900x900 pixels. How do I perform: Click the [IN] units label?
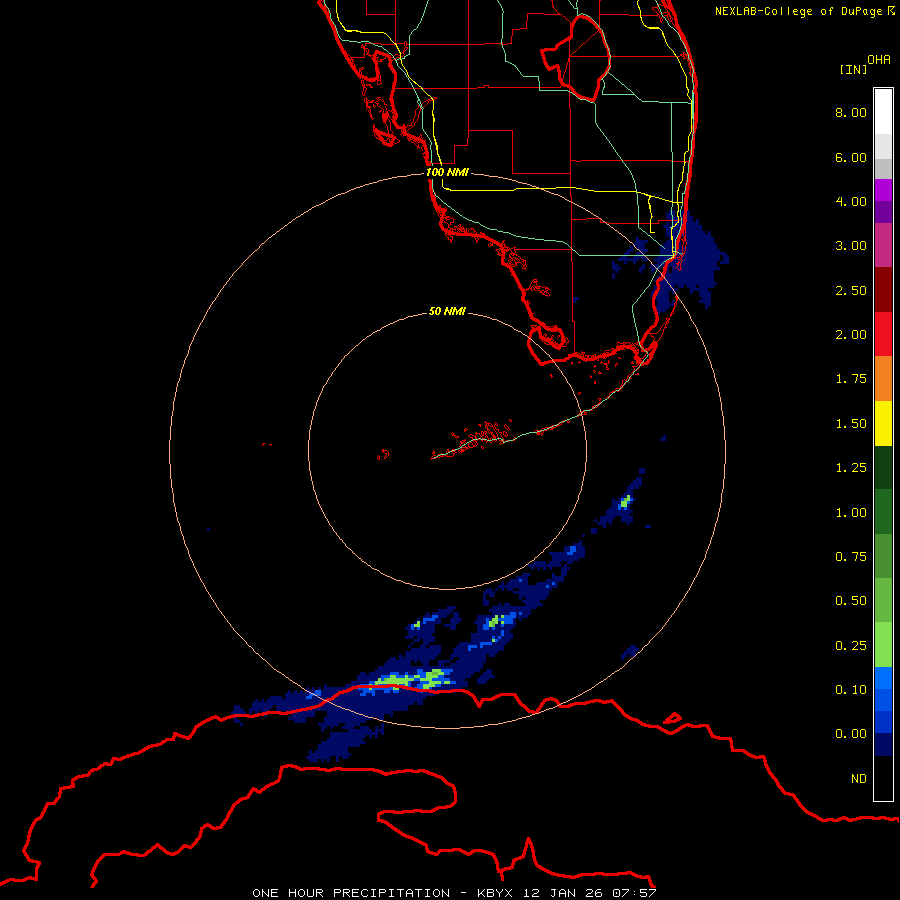coord(853,69)
